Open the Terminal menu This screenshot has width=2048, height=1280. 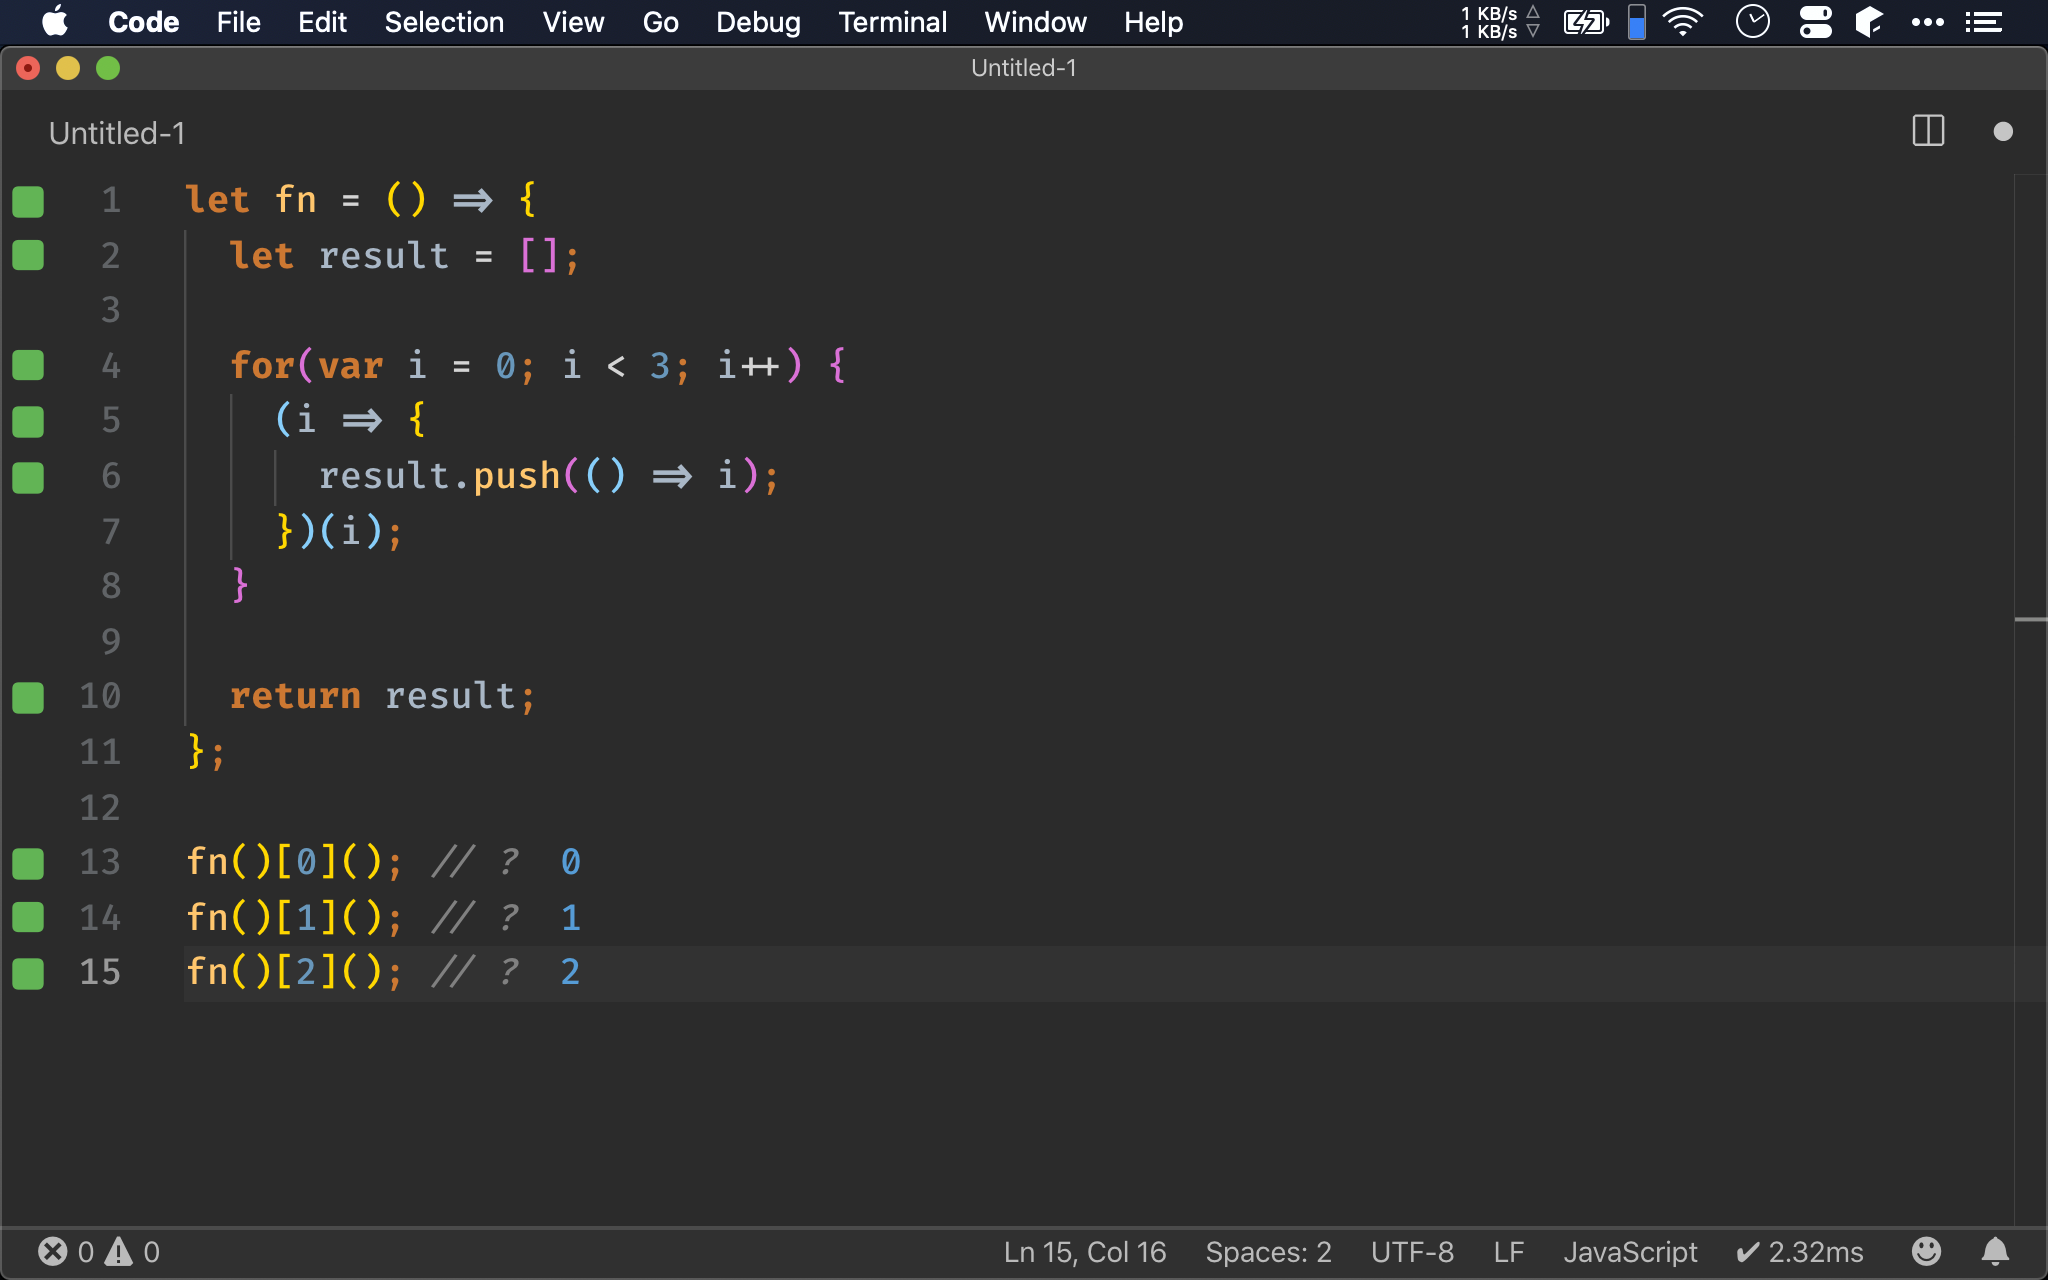click(x=892, y=22)
